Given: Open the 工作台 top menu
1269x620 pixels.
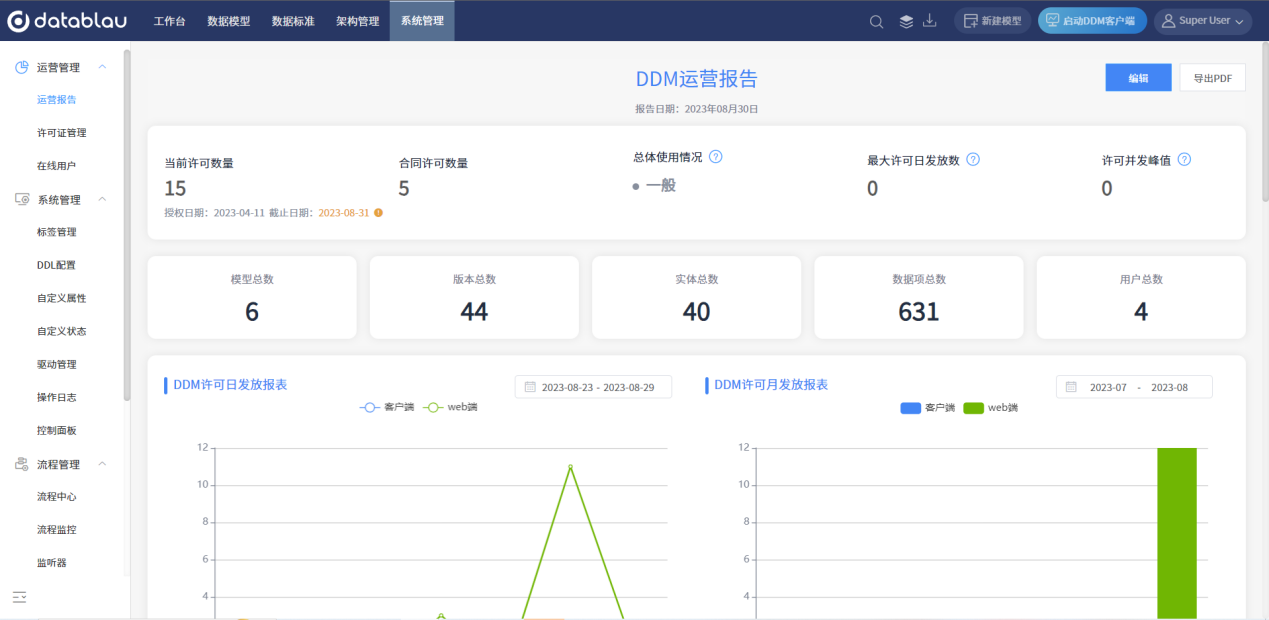Looking at the screenshot, I should pos(169,21).
